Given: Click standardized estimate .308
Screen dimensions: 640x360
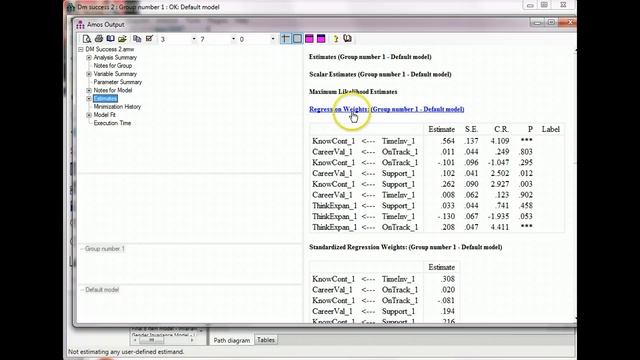Looking at the screenshot, I should (x=448, y=279).
